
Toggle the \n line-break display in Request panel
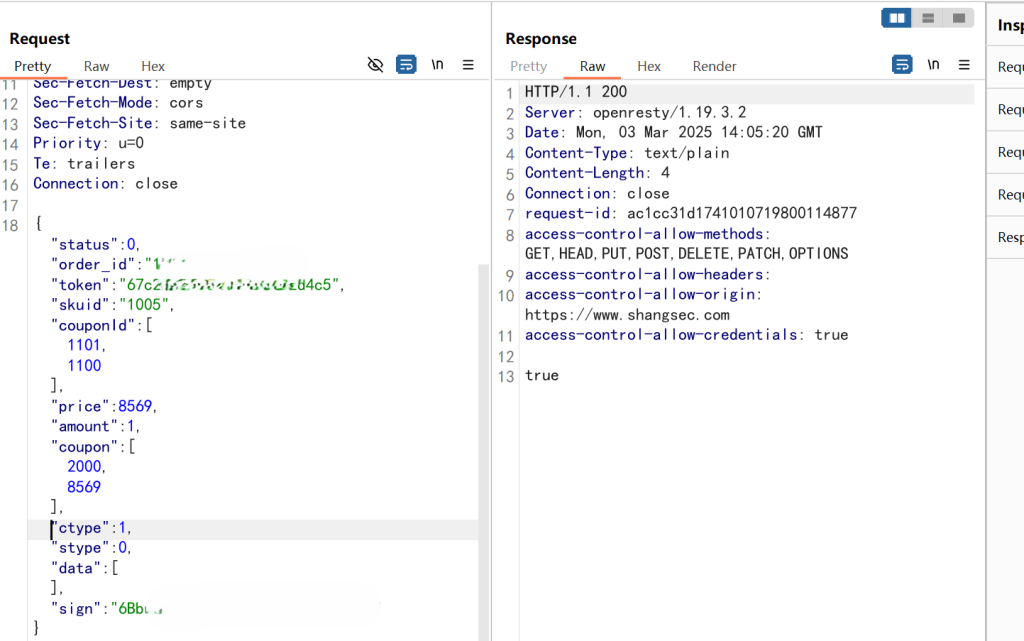[x=437, y=65]
